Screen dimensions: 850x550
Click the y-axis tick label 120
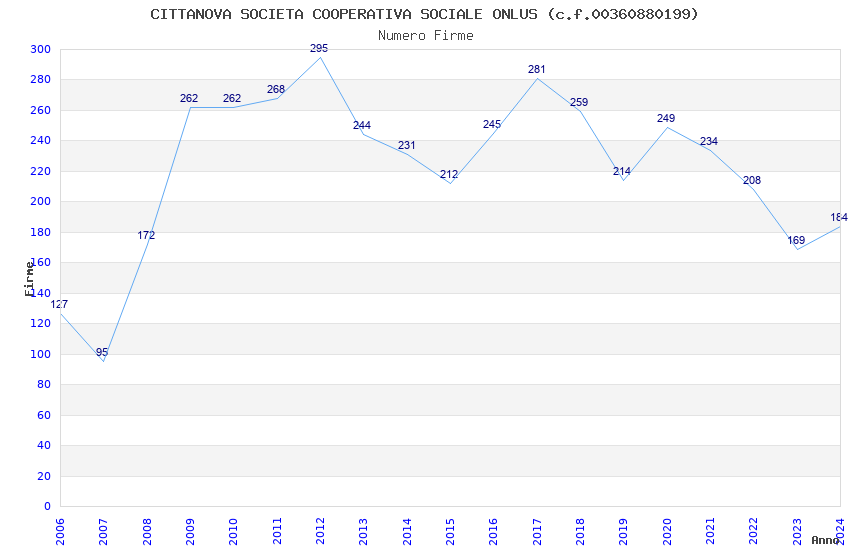click(x=41, y=323)
